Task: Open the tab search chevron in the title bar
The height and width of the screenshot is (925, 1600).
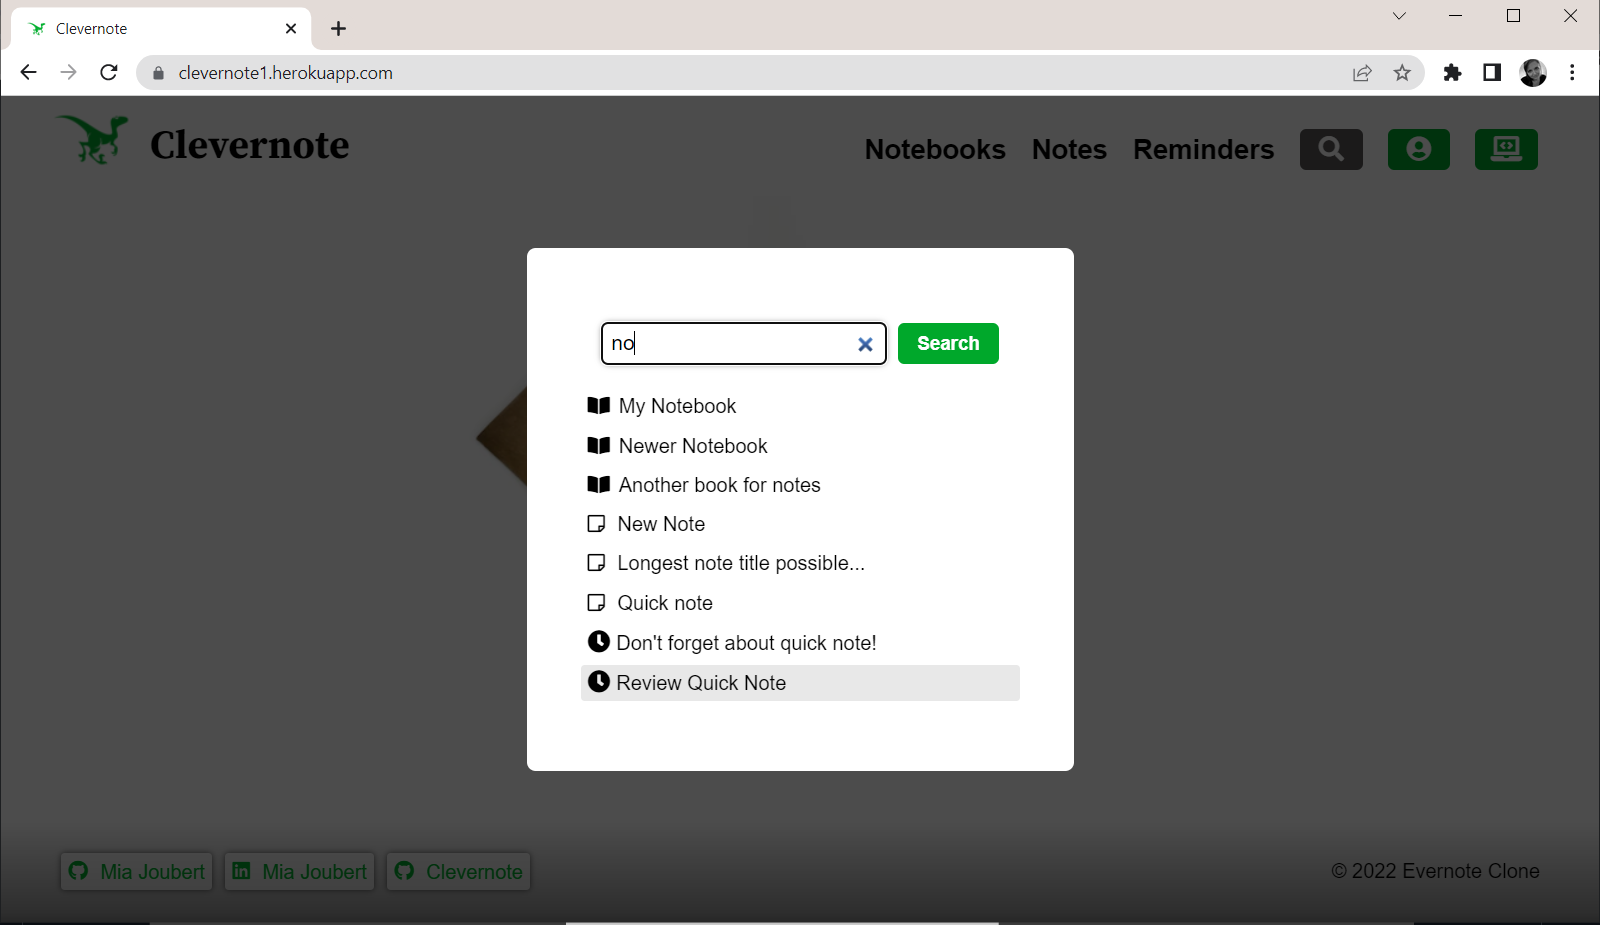Action: click(x=1399, y=16)
